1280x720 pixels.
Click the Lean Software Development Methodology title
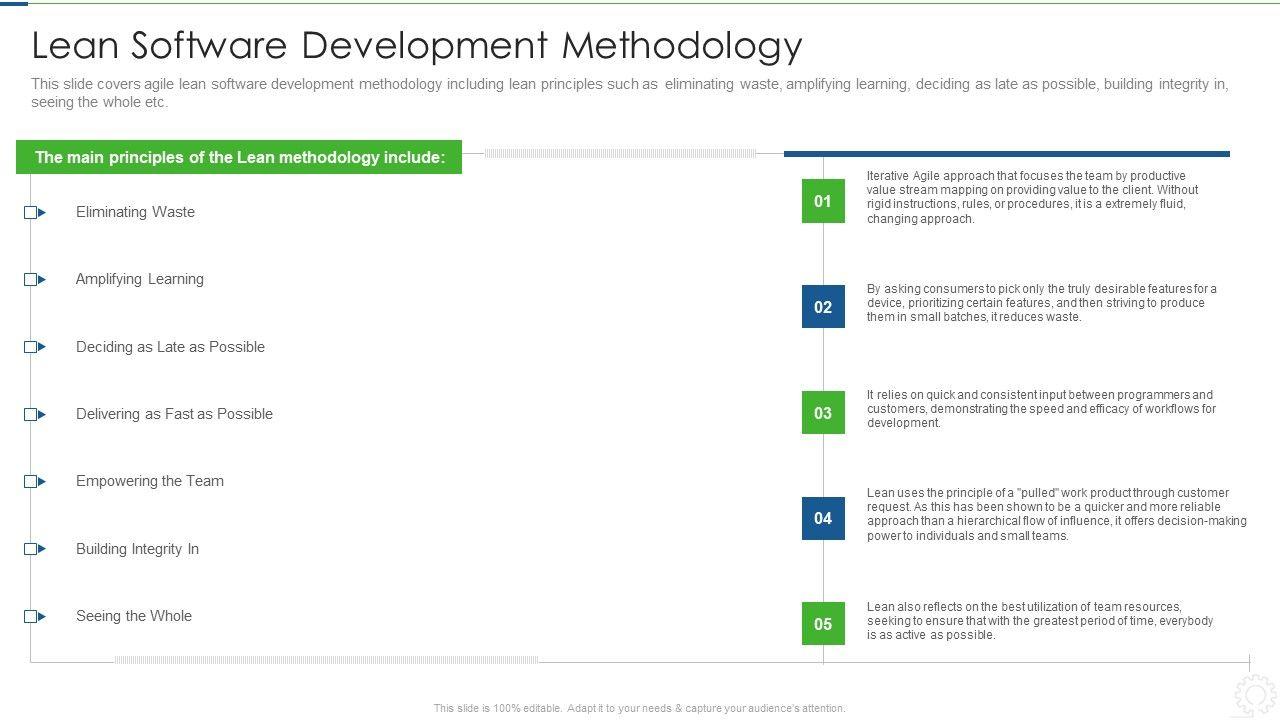(417, 46)
